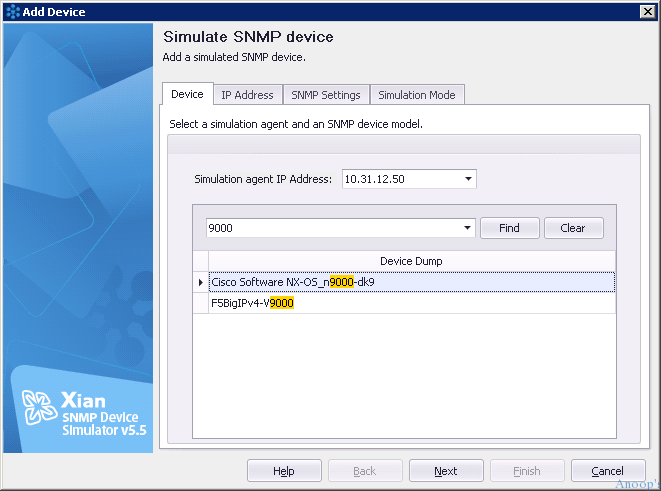Click the Find button
The height and width of the screenshot is (491, 661).
tap(510, 228)
